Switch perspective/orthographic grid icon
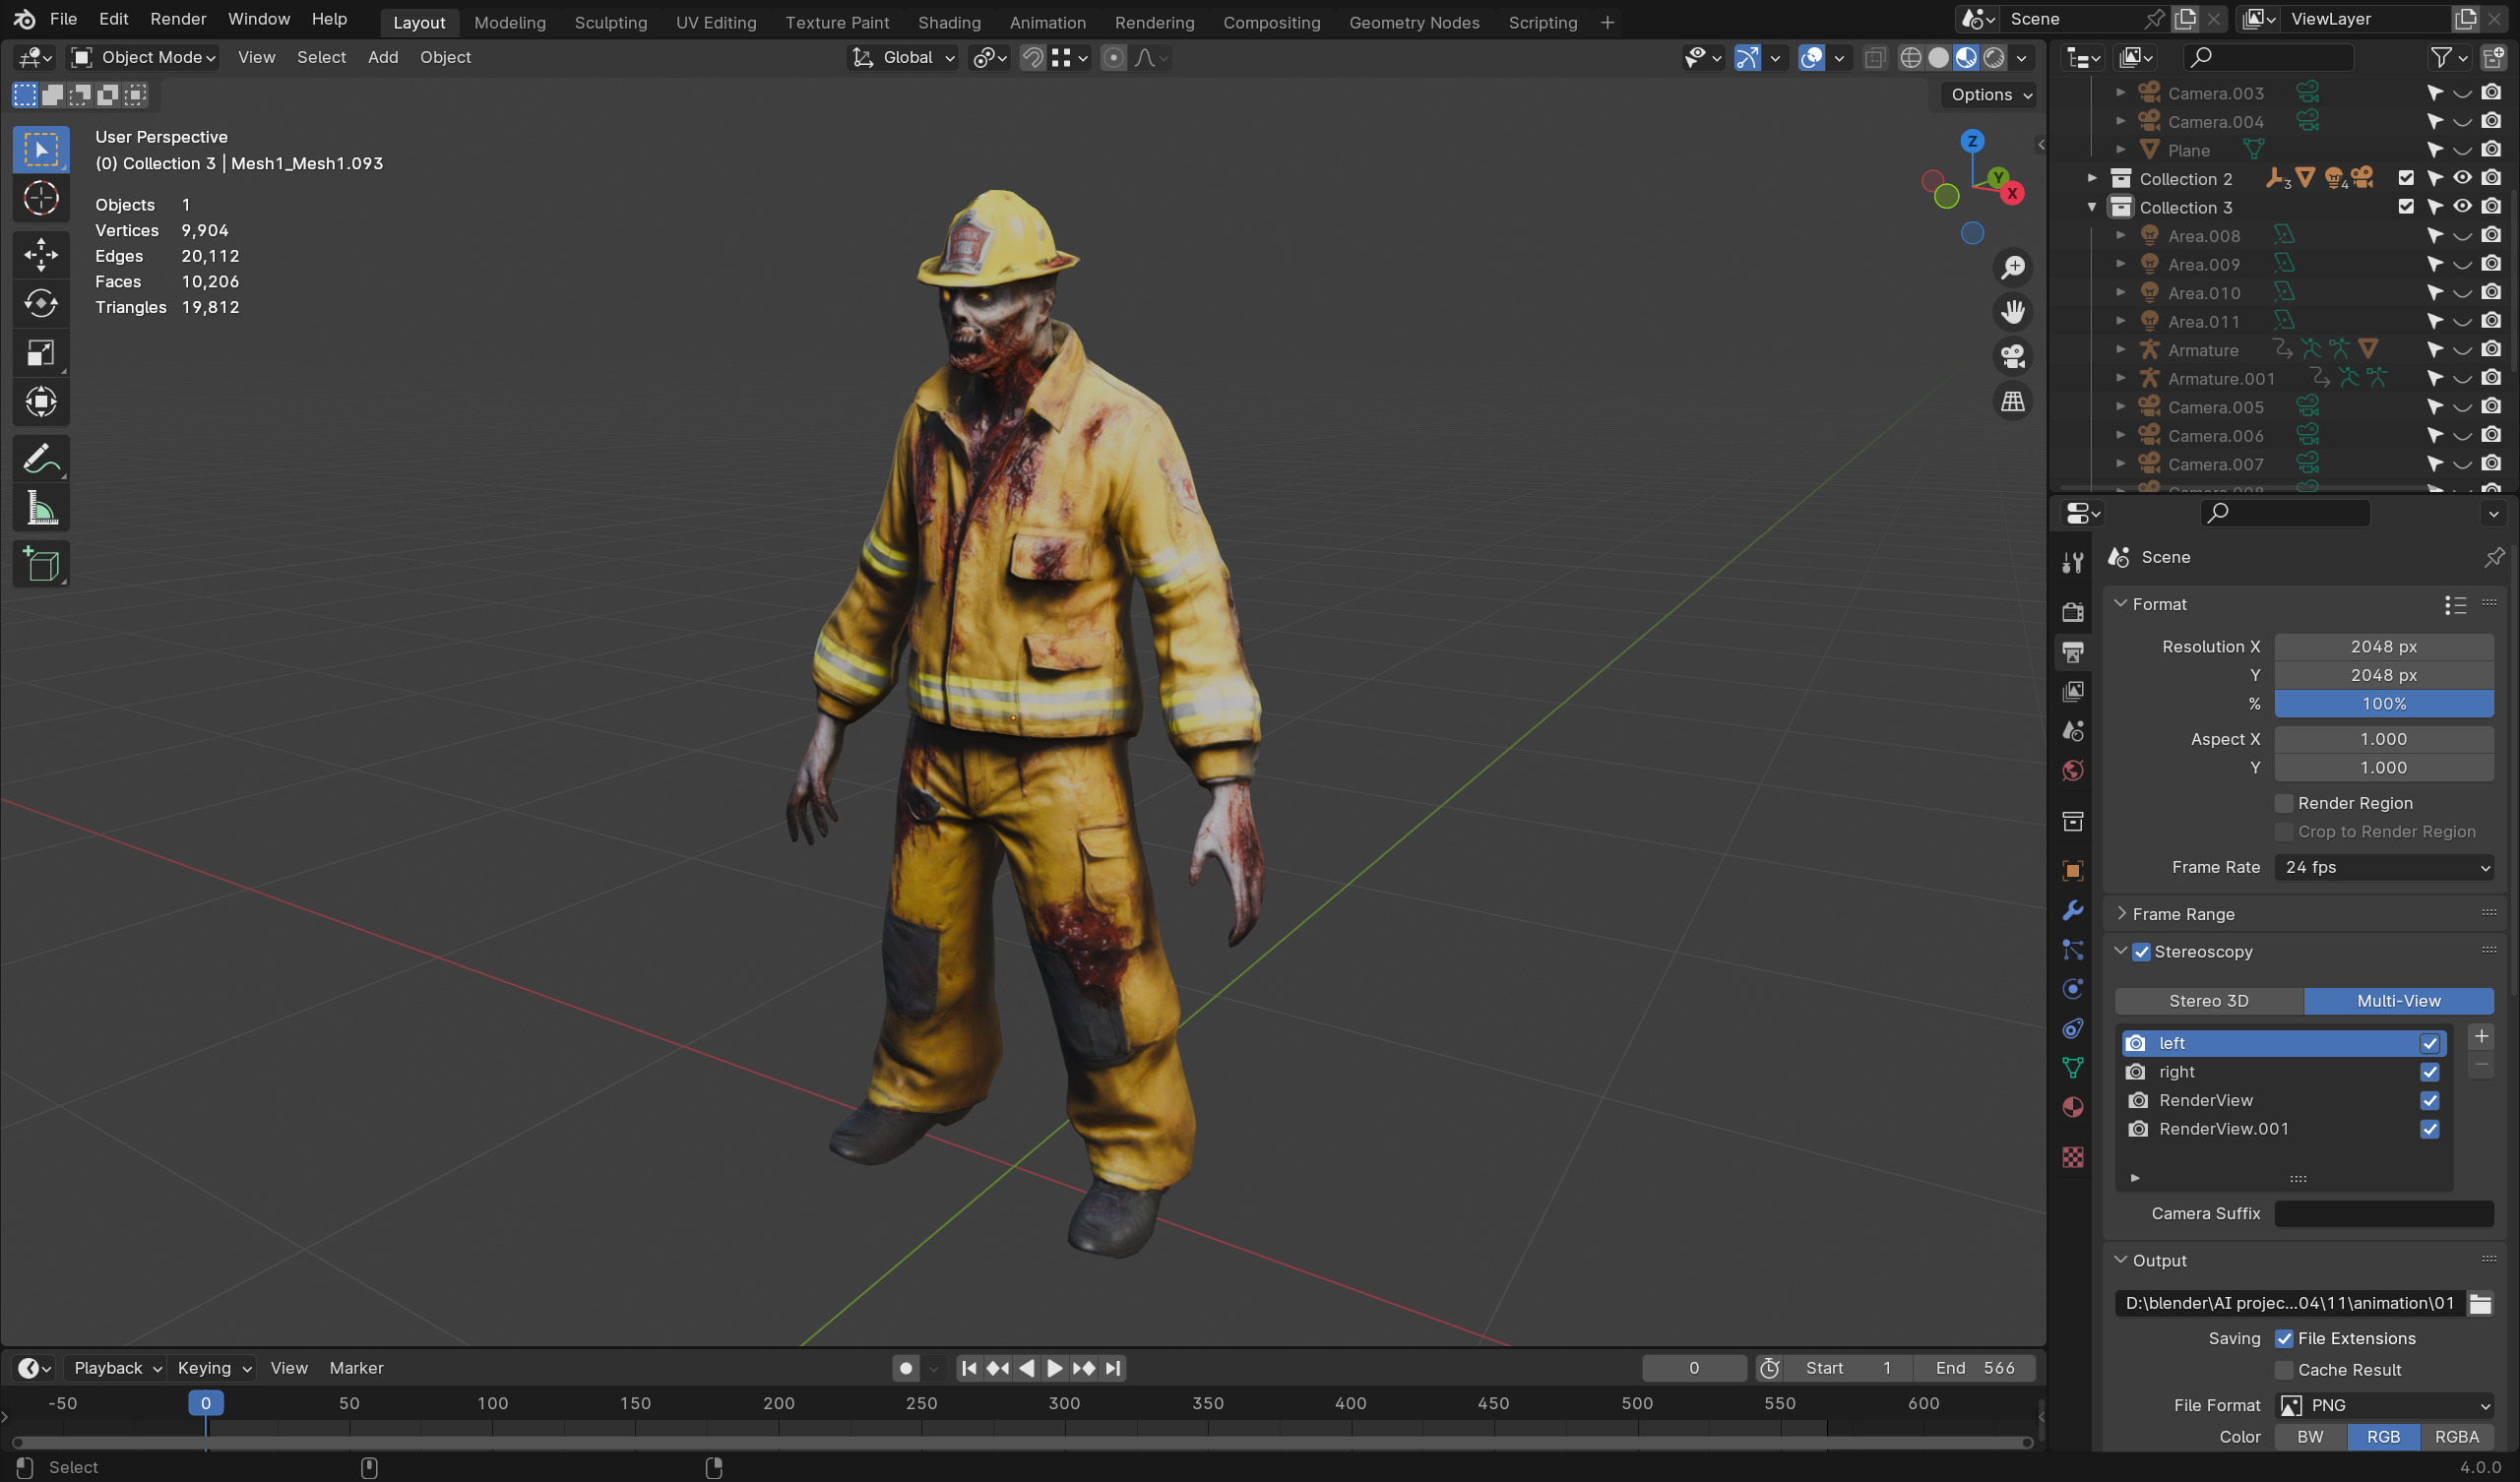The width and height of the screenshot is (2520, 1482). point(2012,402)
